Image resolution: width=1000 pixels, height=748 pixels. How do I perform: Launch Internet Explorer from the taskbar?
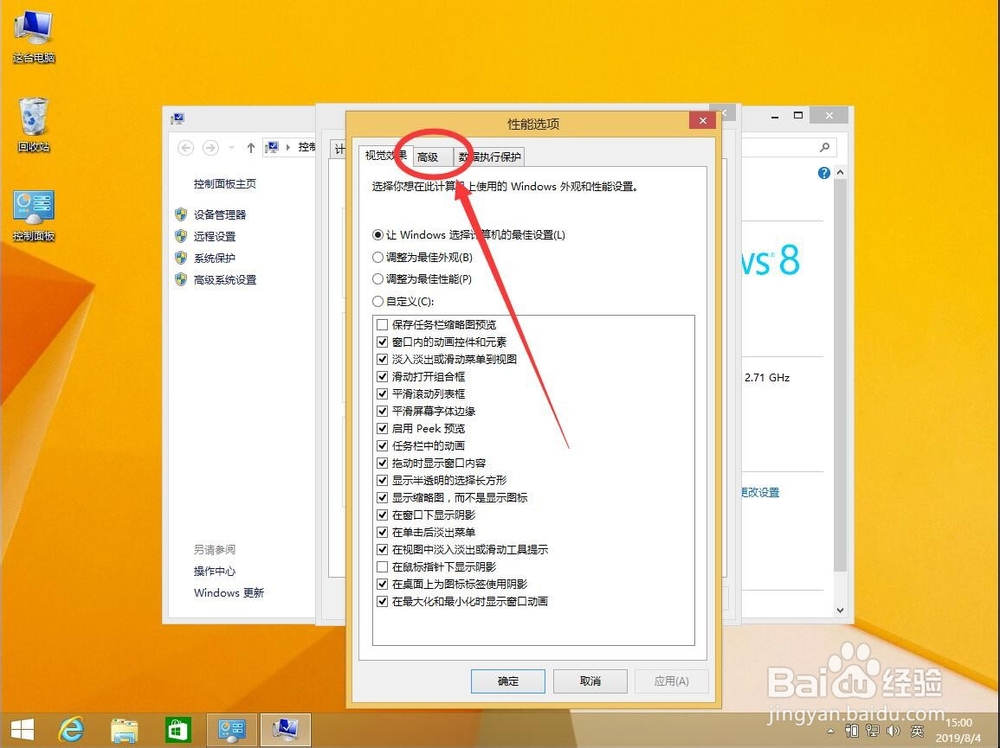pos(70,729)
